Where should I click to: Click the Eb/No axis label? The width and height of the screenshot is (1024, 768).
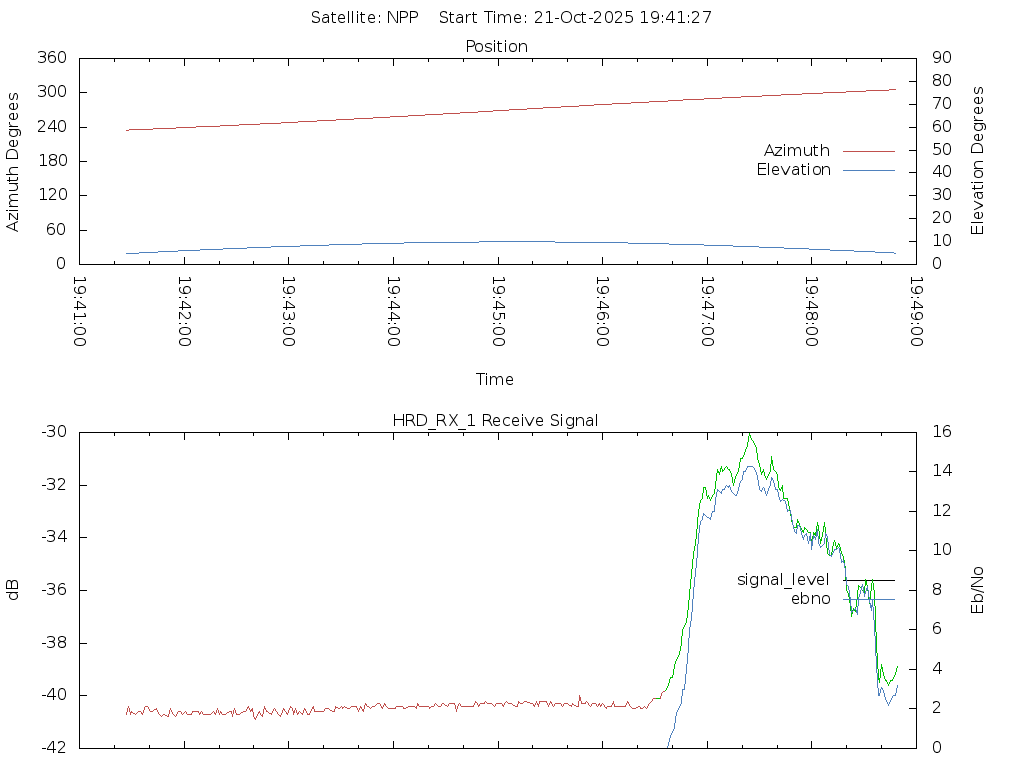[978, 589]
